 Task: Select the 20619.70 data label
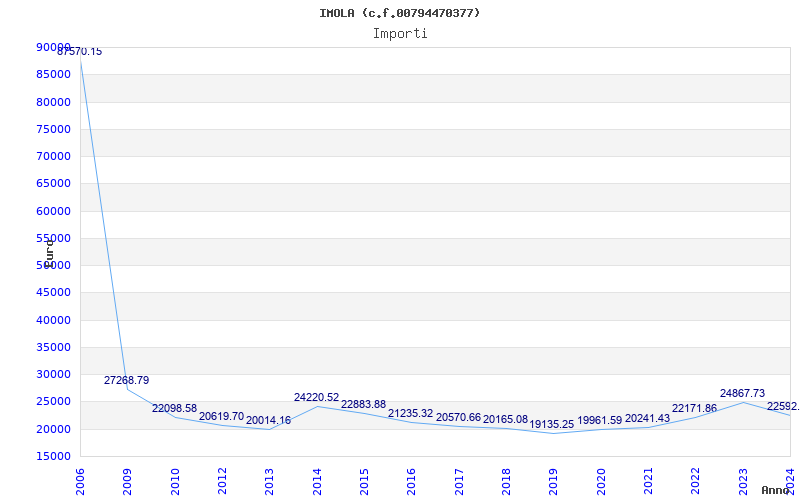221,416
